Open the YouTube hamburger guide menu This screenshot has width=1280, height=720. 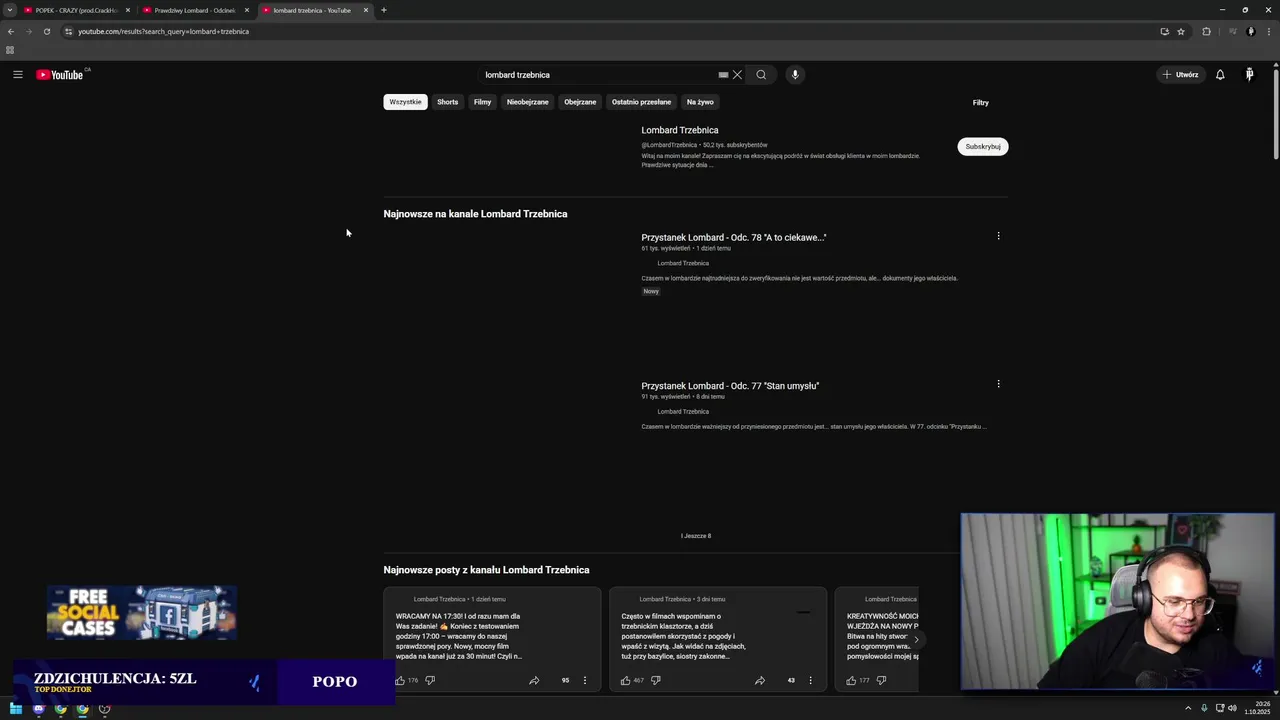click(18, 75)
